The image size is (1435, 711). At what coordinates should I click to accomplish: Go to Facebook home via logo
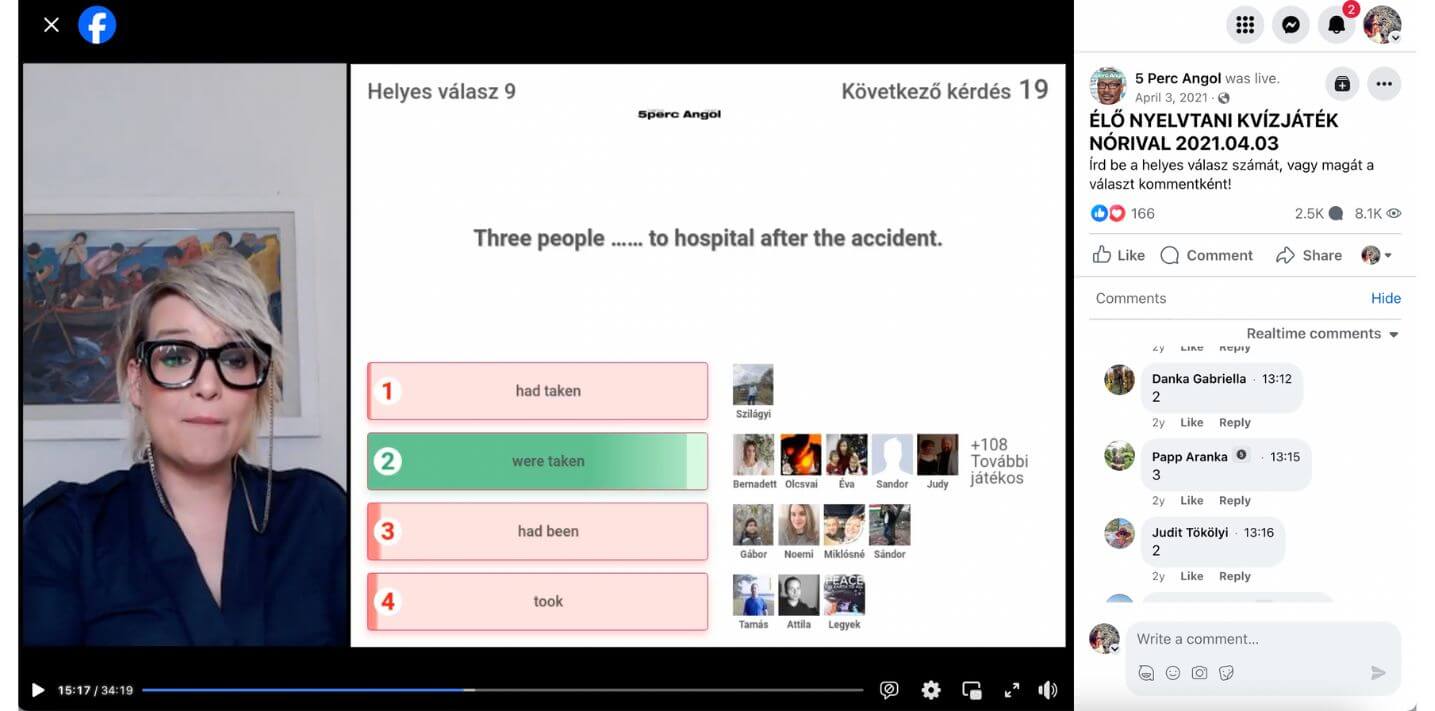click(97, 25)
